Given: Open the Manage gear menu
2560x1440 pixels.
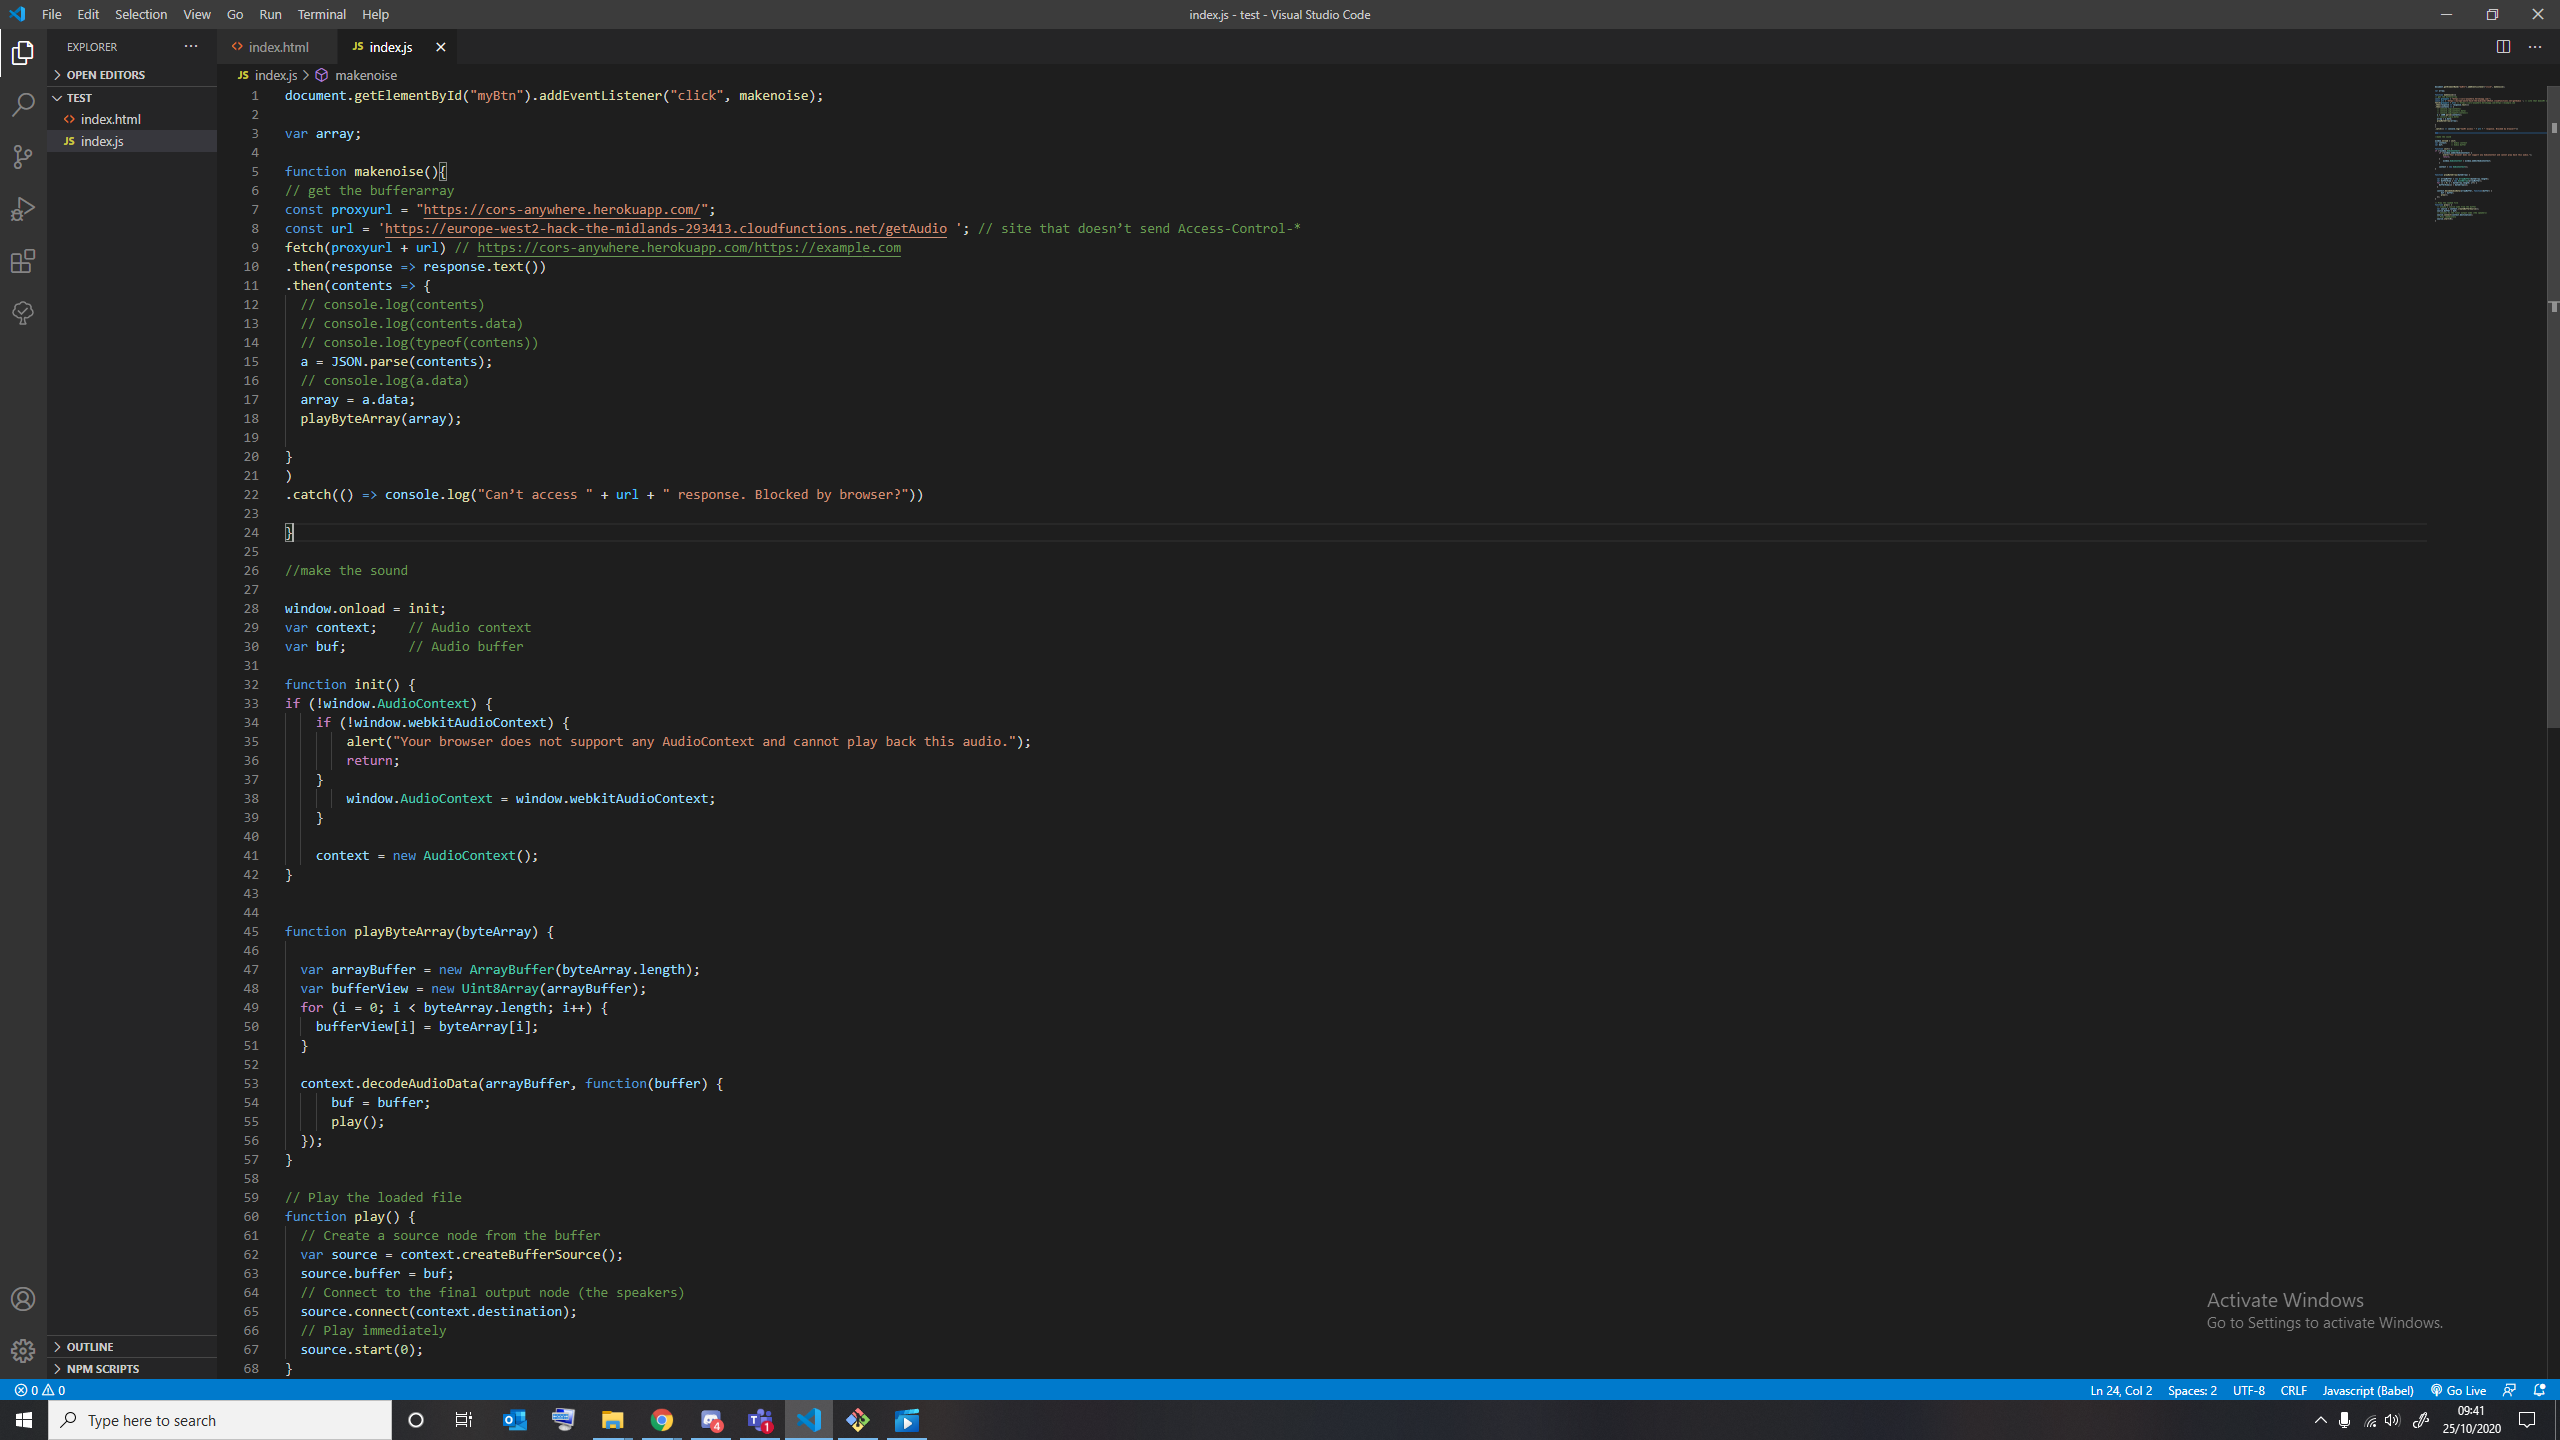Looking at the screenshot, I should (23, 1351).
